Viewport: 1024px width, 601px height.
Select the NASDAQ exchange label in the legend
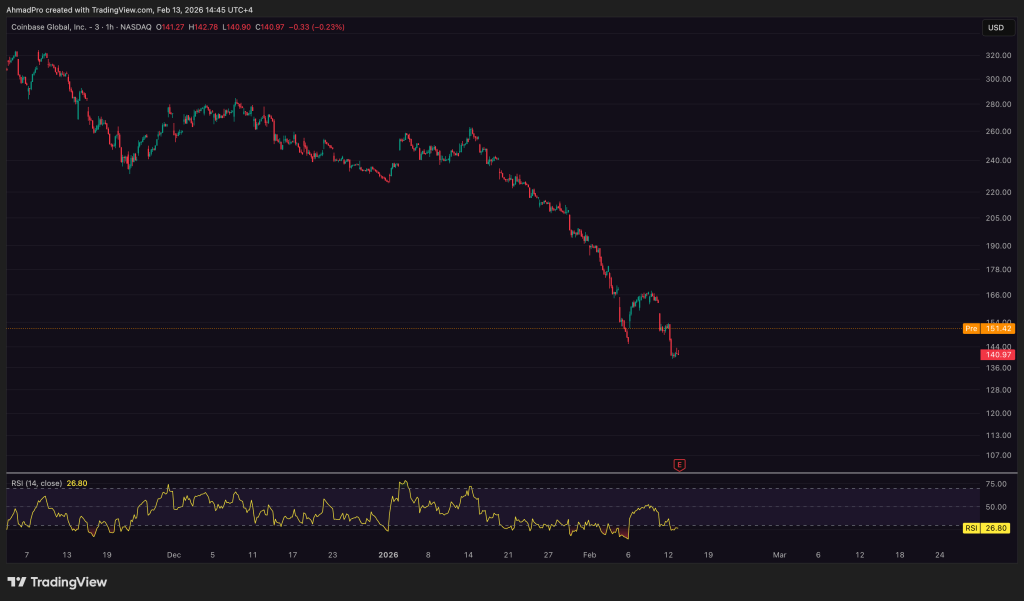[135, 28]
